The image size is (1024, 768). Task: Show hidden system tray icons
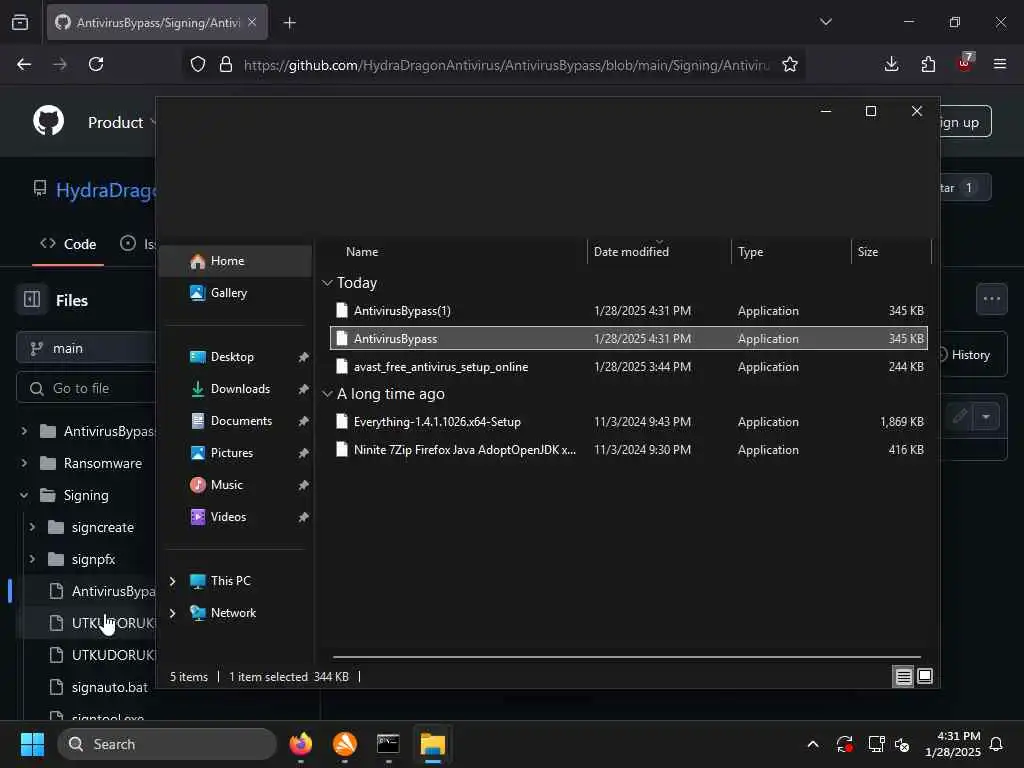coord(812,744)
